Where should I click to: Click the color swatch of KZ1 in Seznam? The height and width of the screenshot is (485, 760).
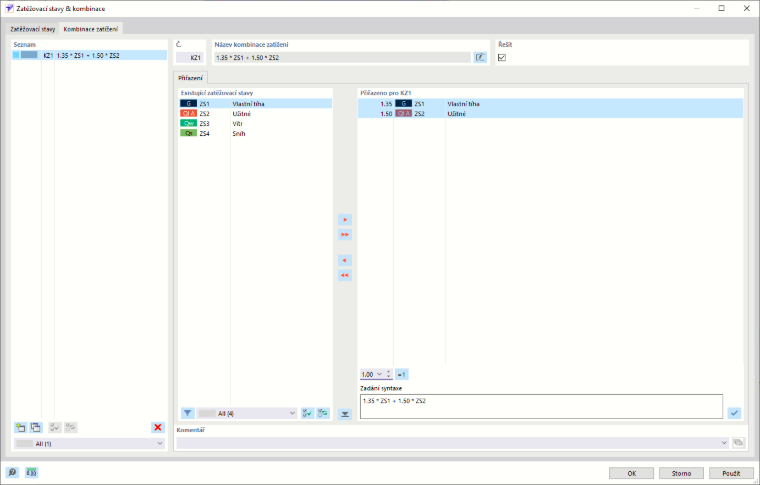point(29,55)
